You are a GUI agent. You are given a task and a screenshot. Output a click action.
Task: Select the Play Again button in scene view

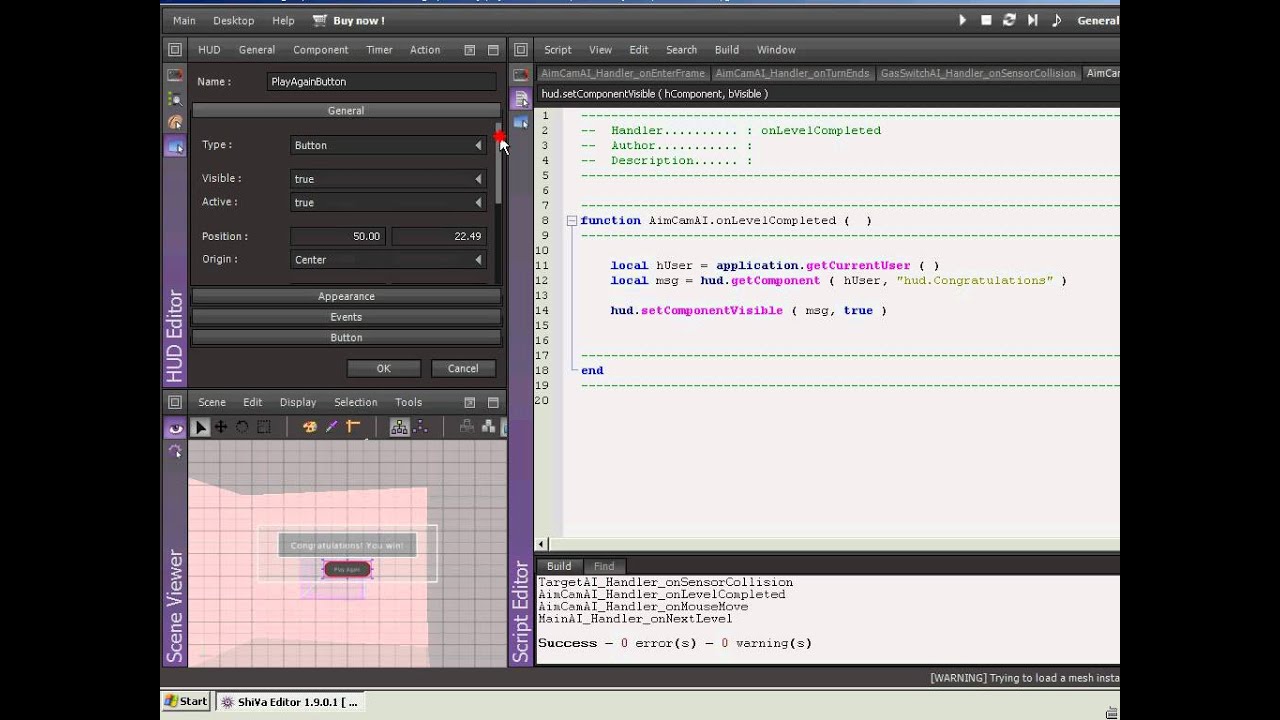click(x=347, y=569)
